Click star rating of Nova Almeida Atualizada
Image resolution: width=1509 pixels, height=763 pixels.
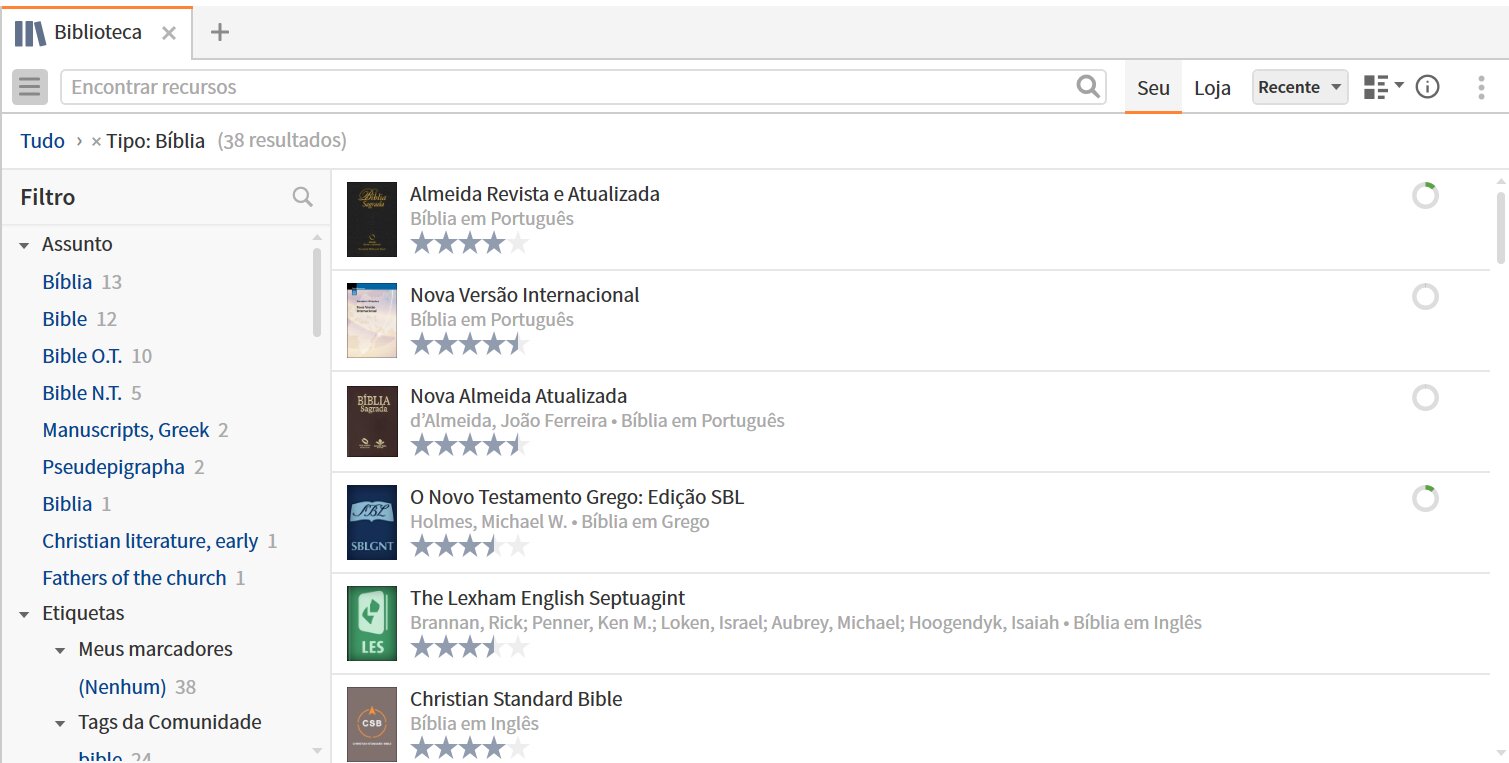469,445
